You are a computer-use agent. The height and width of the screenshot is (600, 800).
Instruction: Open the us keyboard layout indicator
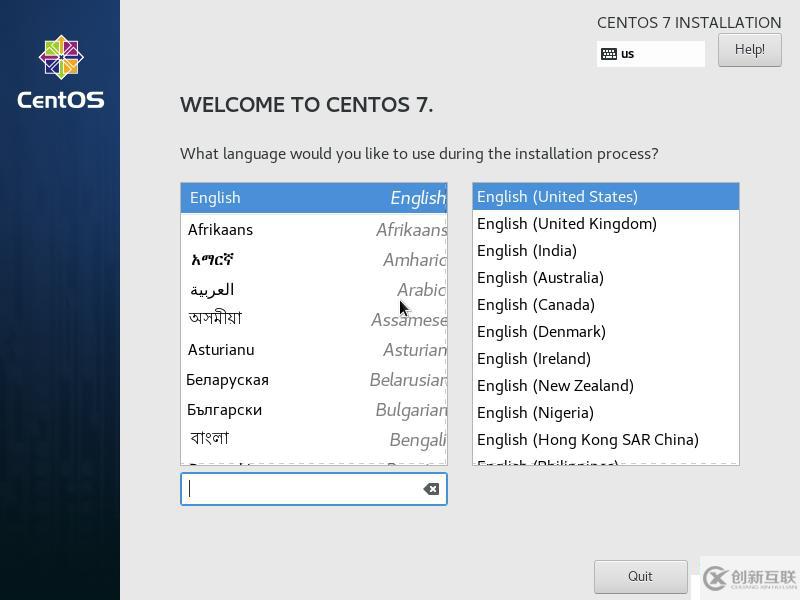(651, 54)
